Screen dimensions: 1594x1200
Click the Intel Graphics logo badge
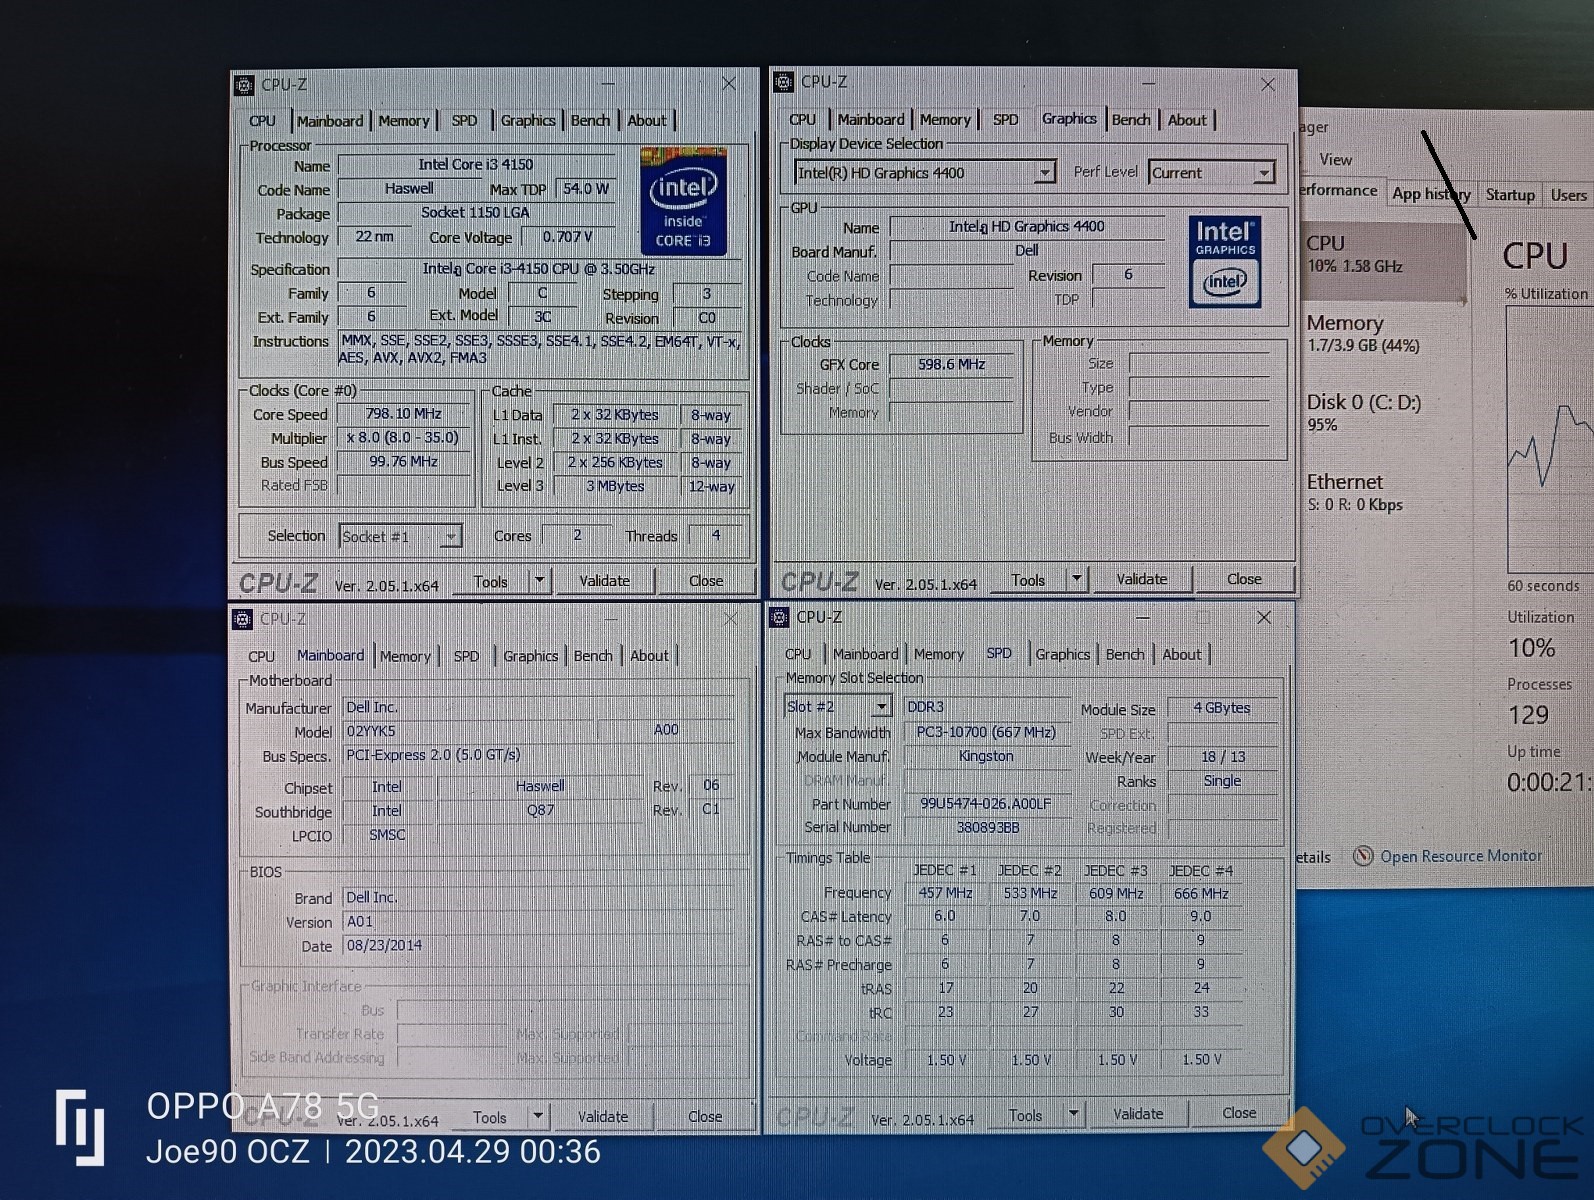[x=1225, y=260]
